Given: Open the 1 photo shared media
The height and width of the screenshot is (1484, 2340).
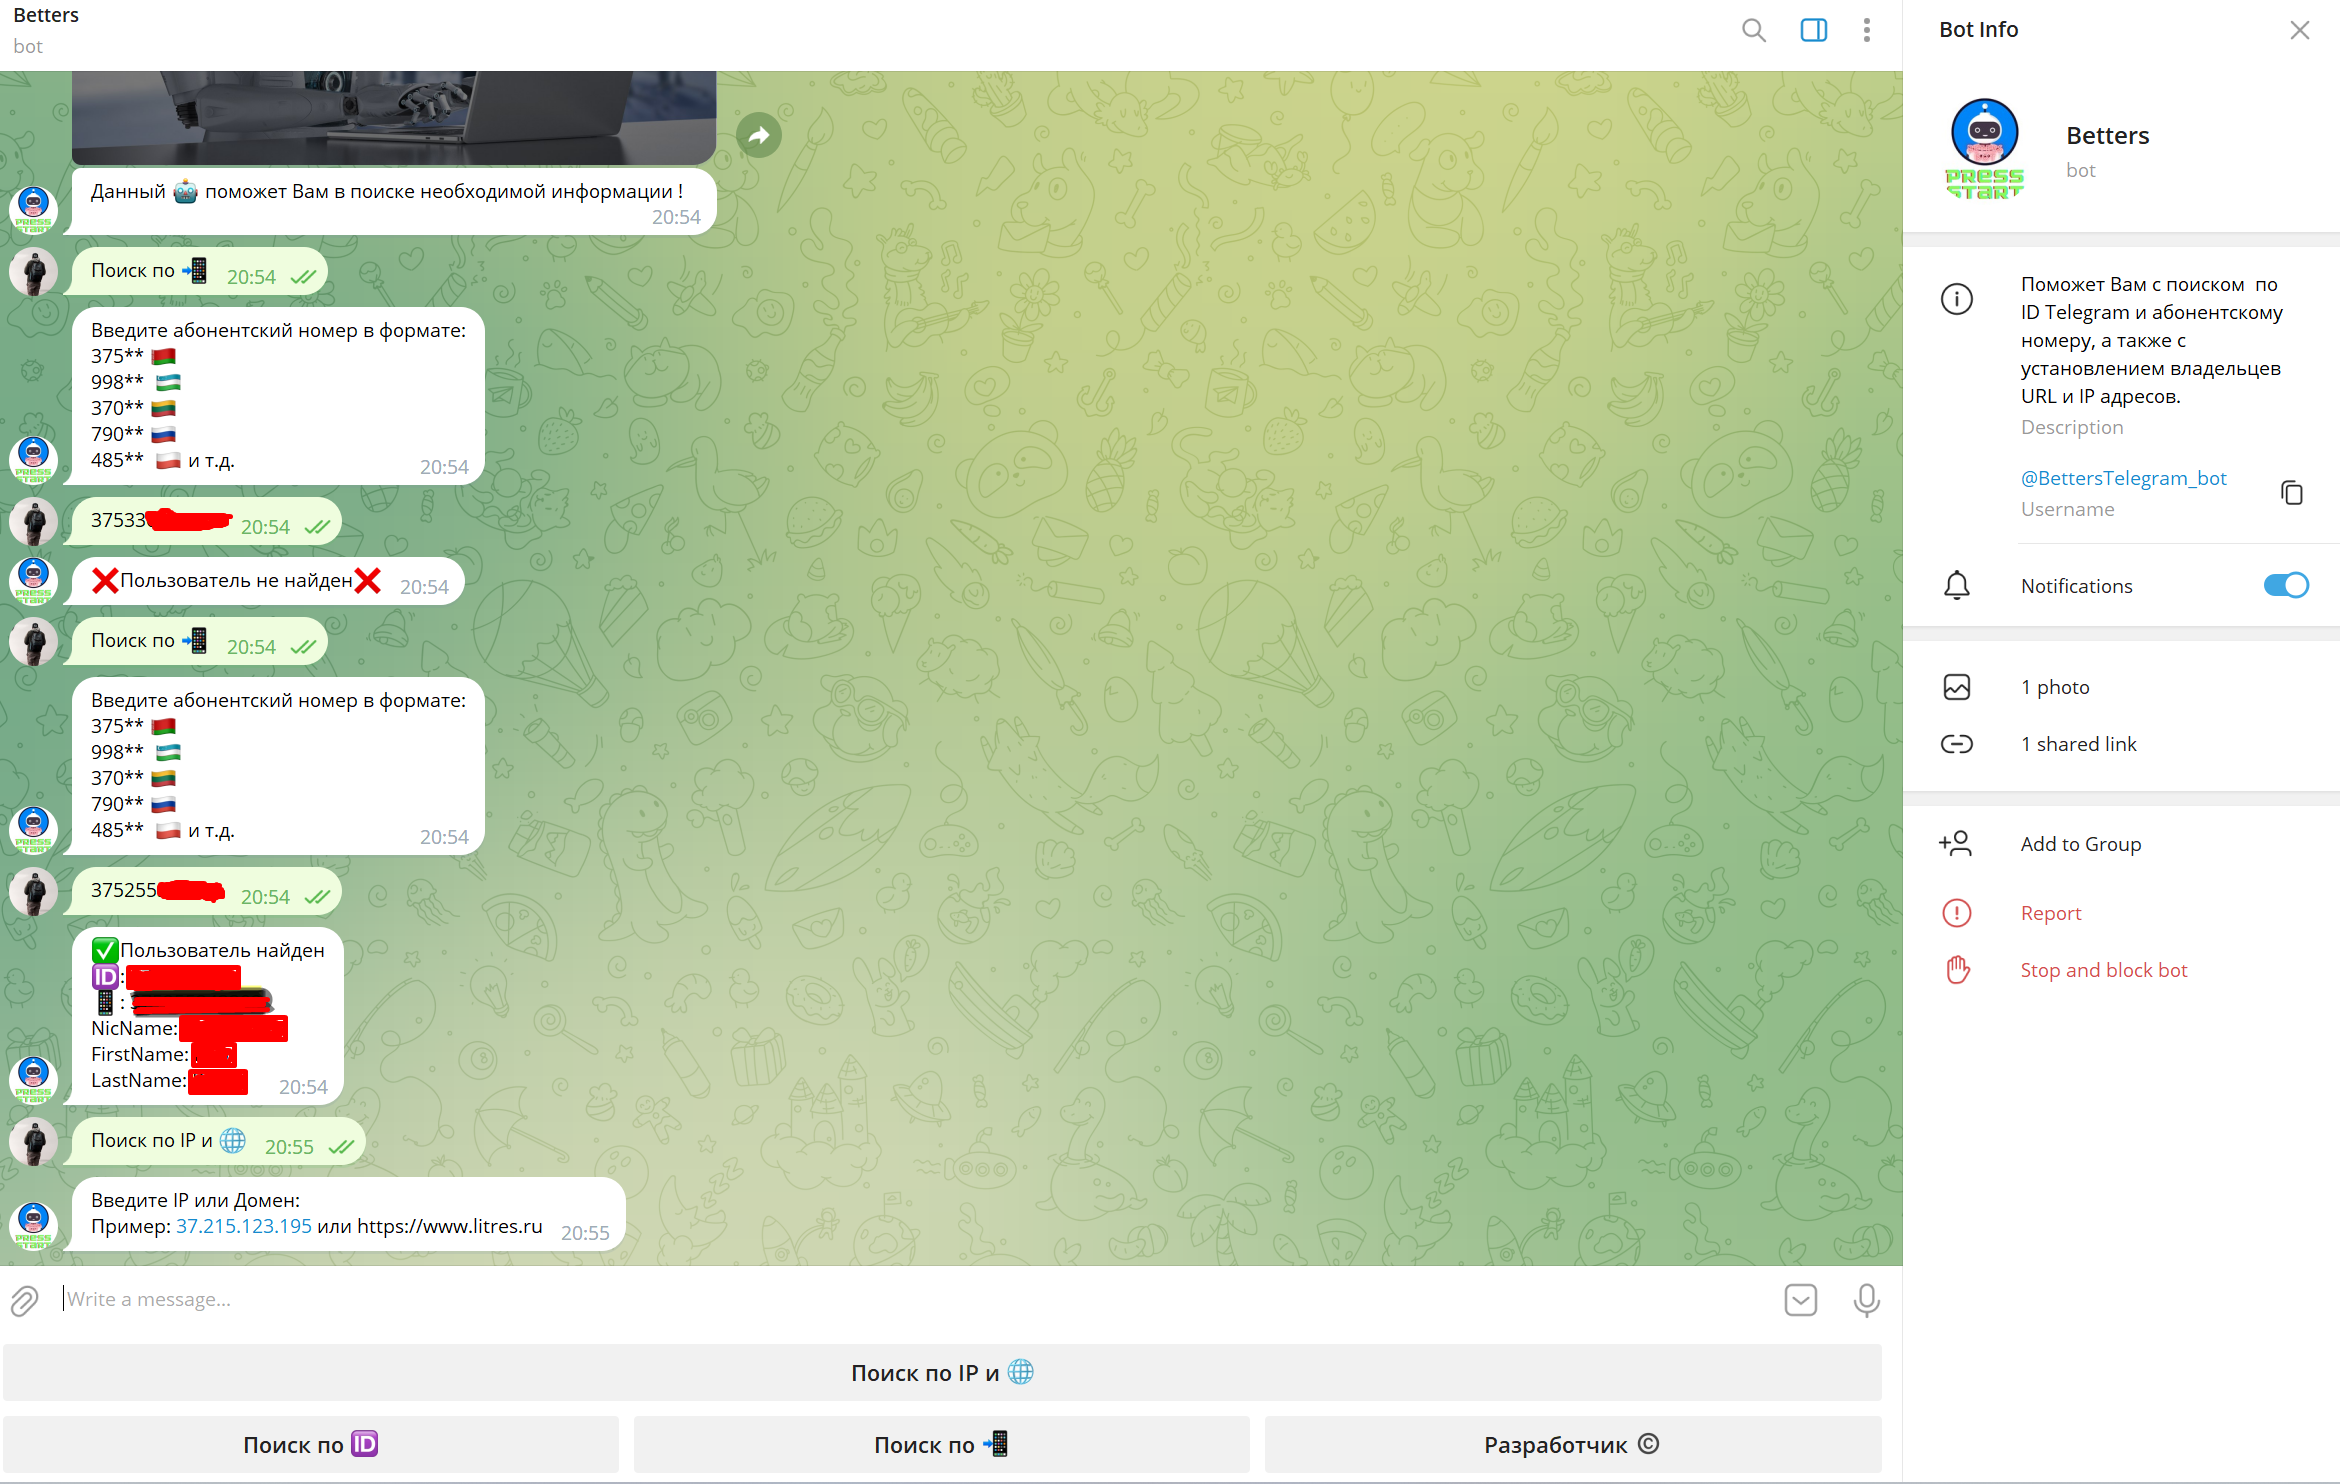Looking at the screenshot, I should [x=2055, y=687].
